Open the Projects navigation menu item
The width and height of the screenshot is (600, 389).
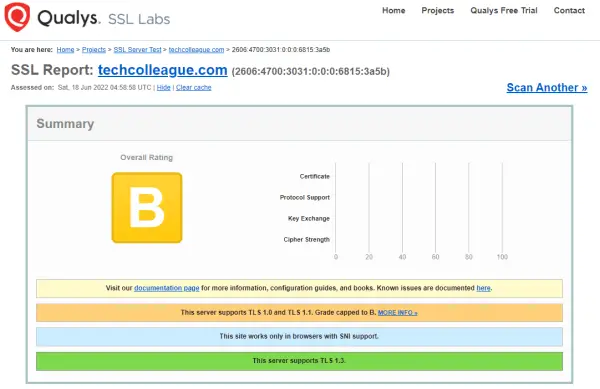click(438, 11)
